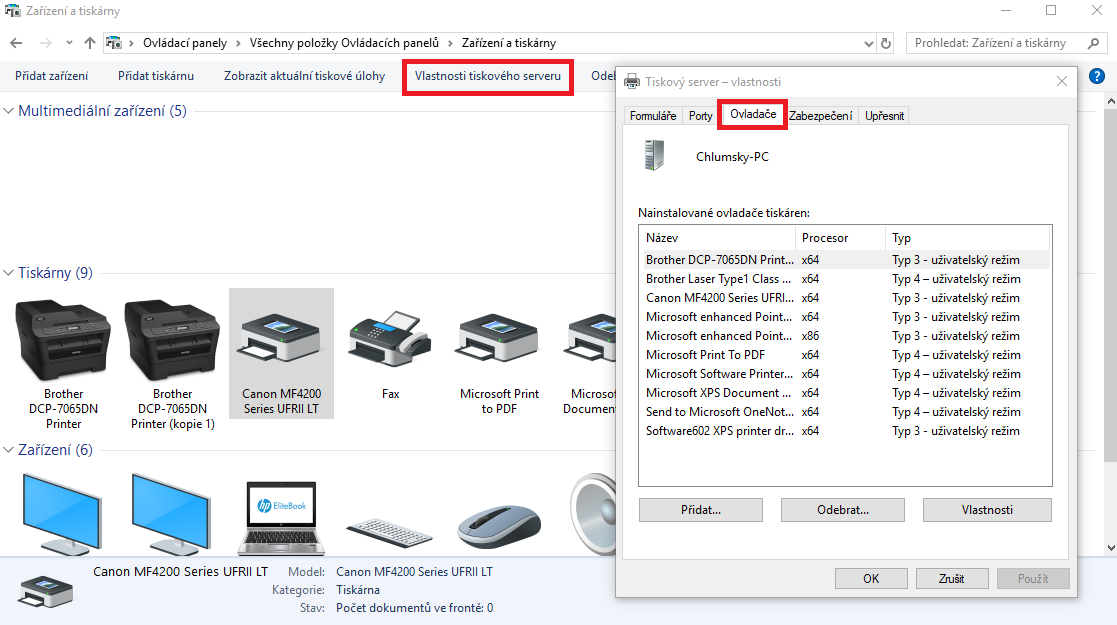This screenshot has height=625, width=1117.
Task: Go forward with the forward arrow
Action: [46, 43]
